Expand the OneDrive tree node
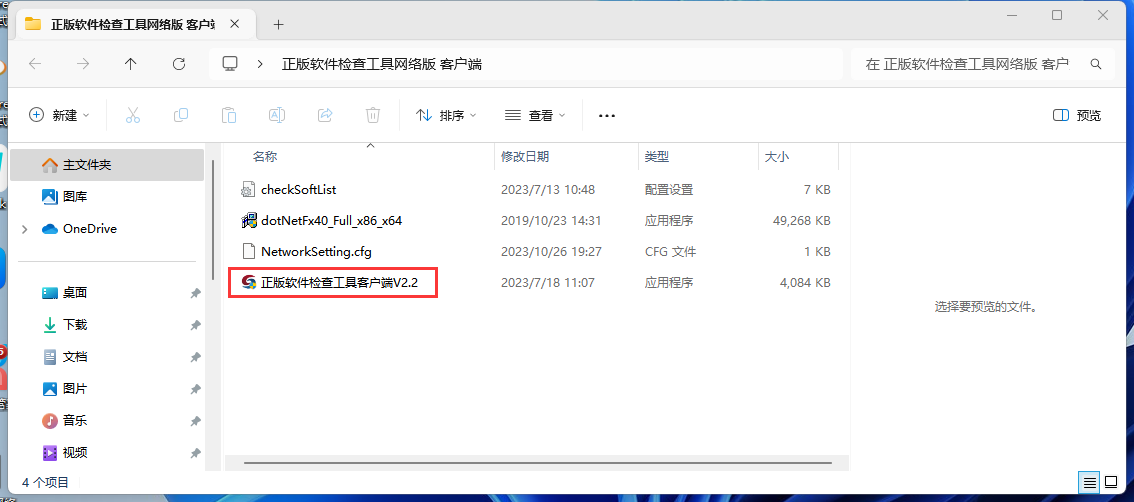The width and height of the screenshot is (1134, 502). point(25,229)
